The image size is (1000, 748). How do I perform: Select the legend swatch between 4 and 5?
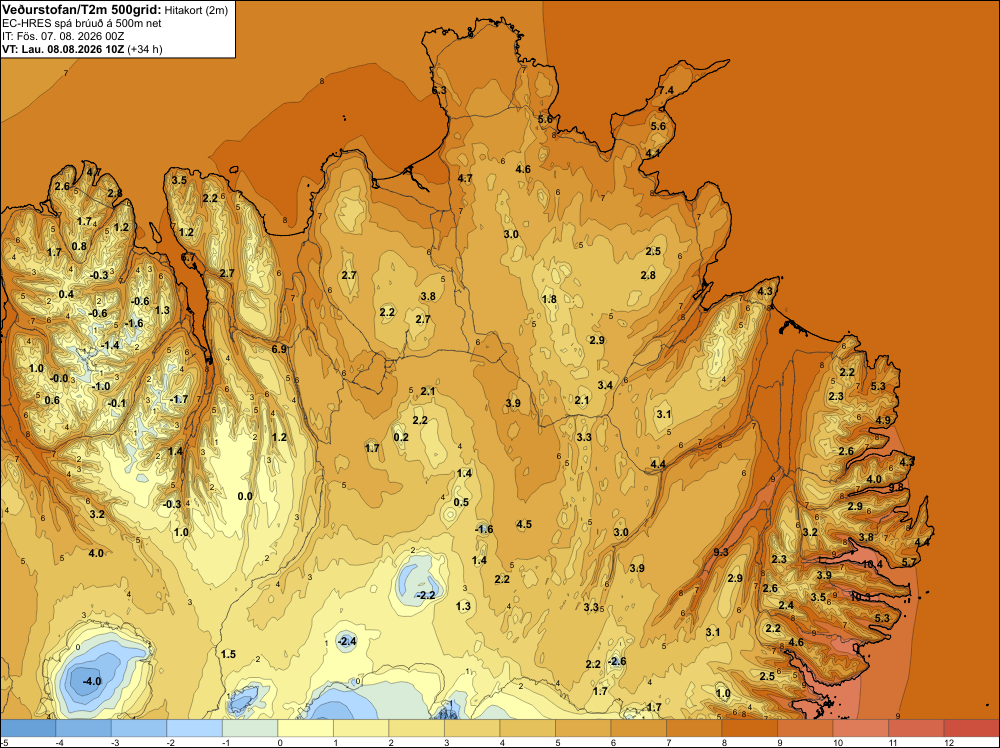click(527, 728)
